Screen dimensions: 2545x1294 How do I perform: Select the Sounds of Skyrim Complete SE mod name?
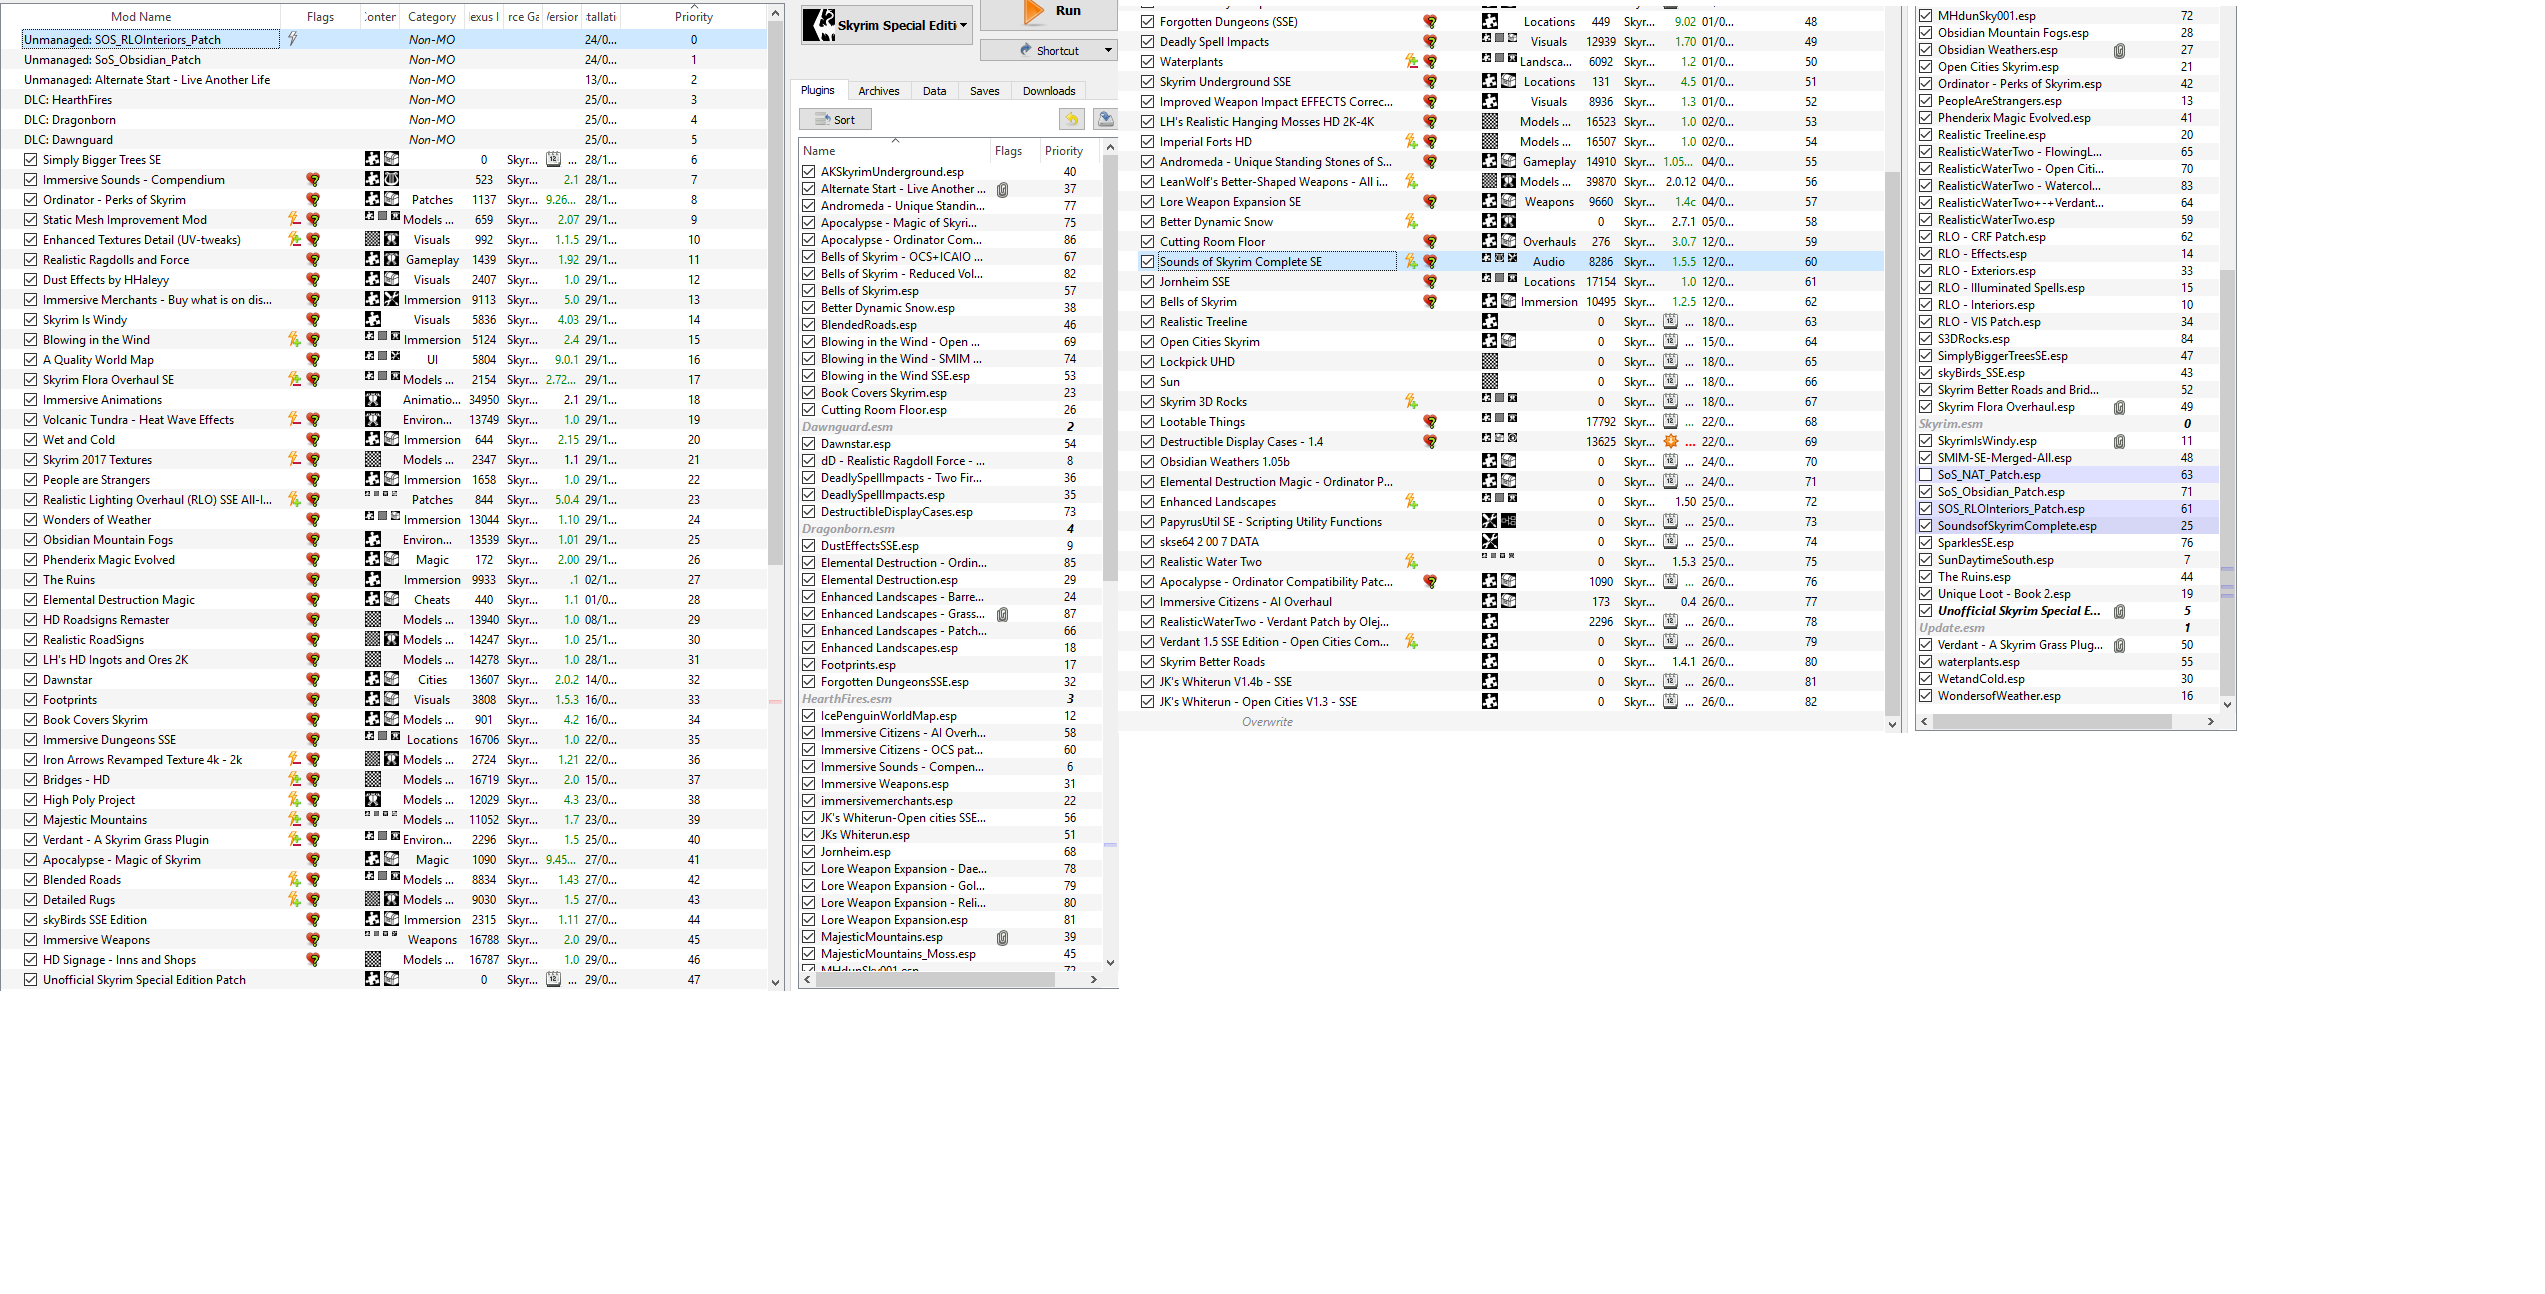point(1240,262)
